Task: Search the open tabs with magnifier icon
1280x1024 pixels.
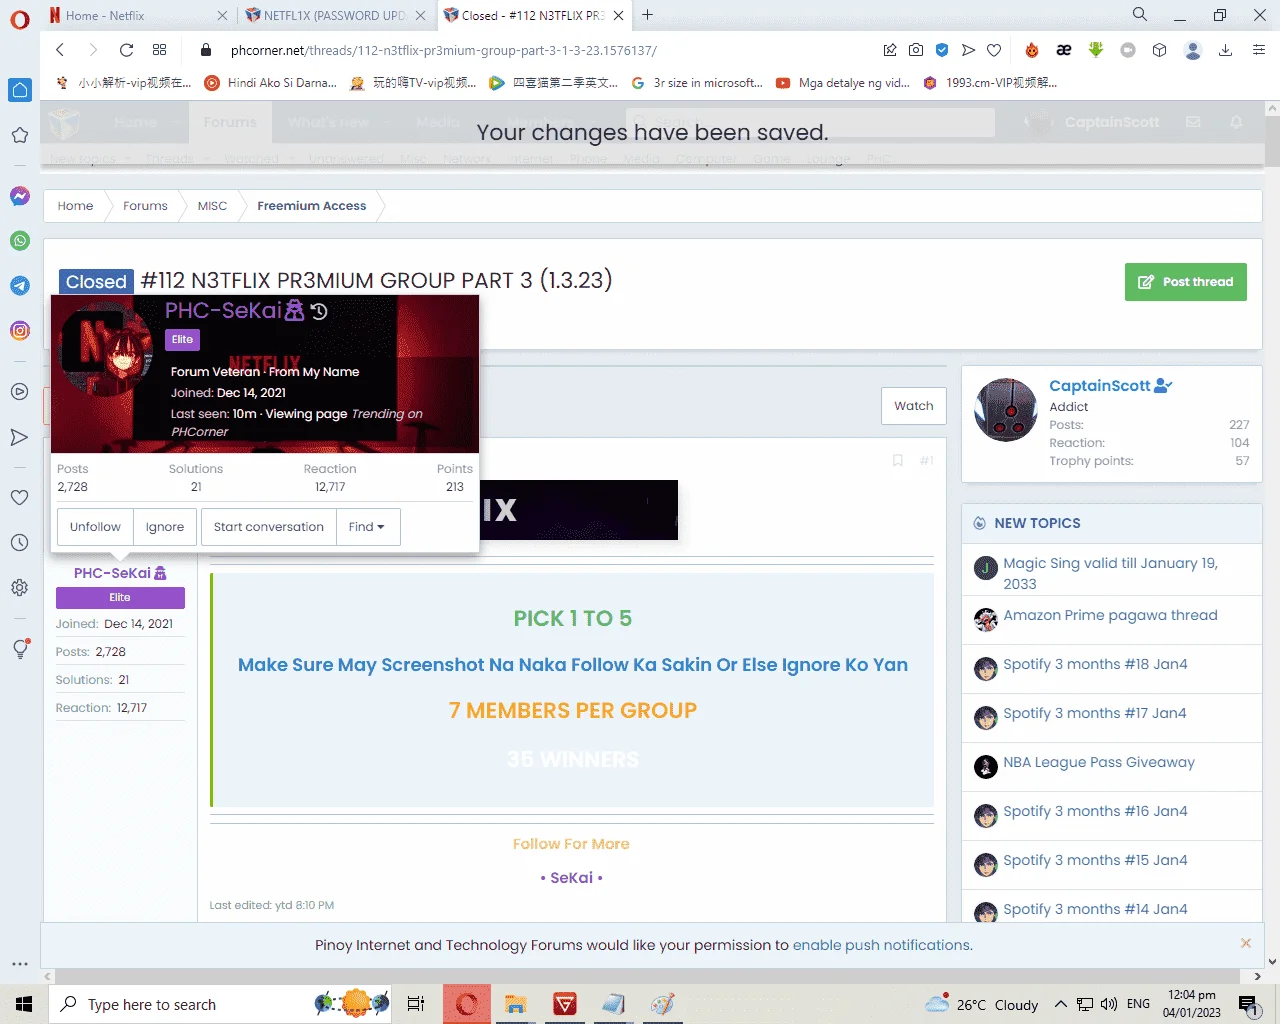Action: [x=1140, y=15]
